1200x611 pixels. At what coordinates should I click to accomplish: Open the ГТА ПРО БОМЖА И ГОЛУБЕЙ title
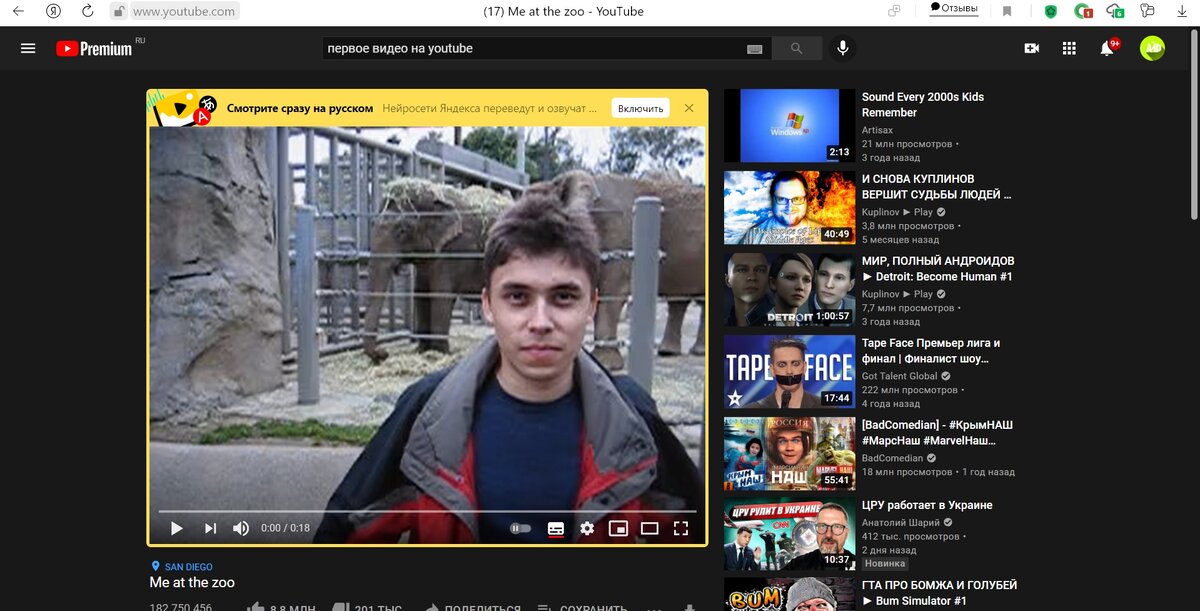click(x=939, y=593)
